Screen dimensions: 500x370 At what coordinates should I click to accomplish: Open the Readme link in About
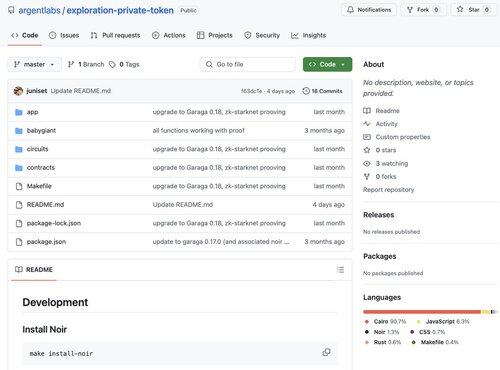[381, 111]
